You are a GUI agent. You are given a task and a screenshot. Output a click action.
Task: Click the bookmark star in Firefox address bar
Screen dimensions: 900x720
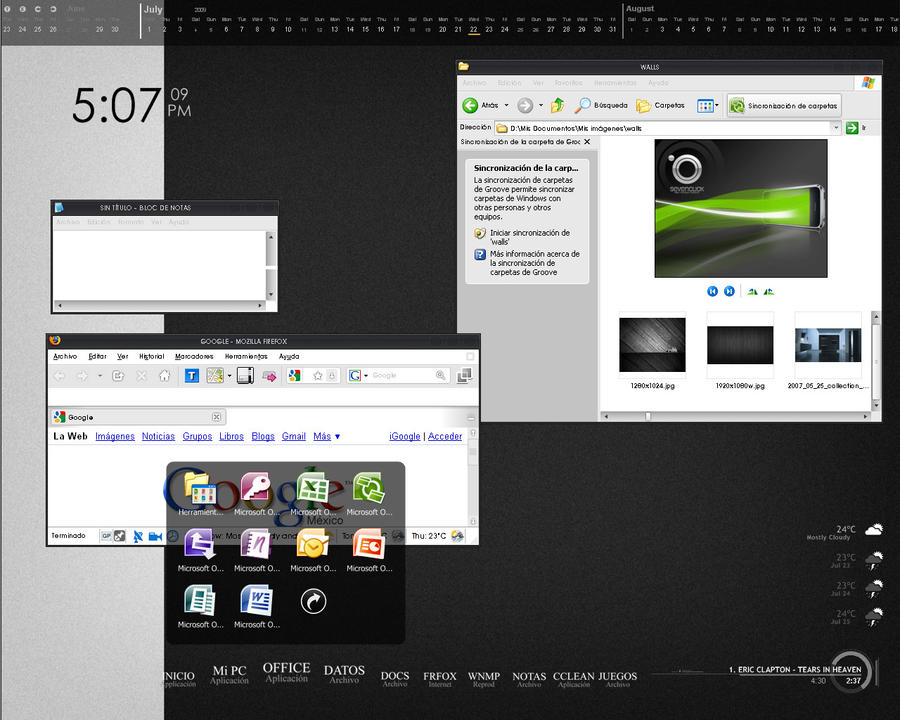pyautogui.click(x=317, y=376)
